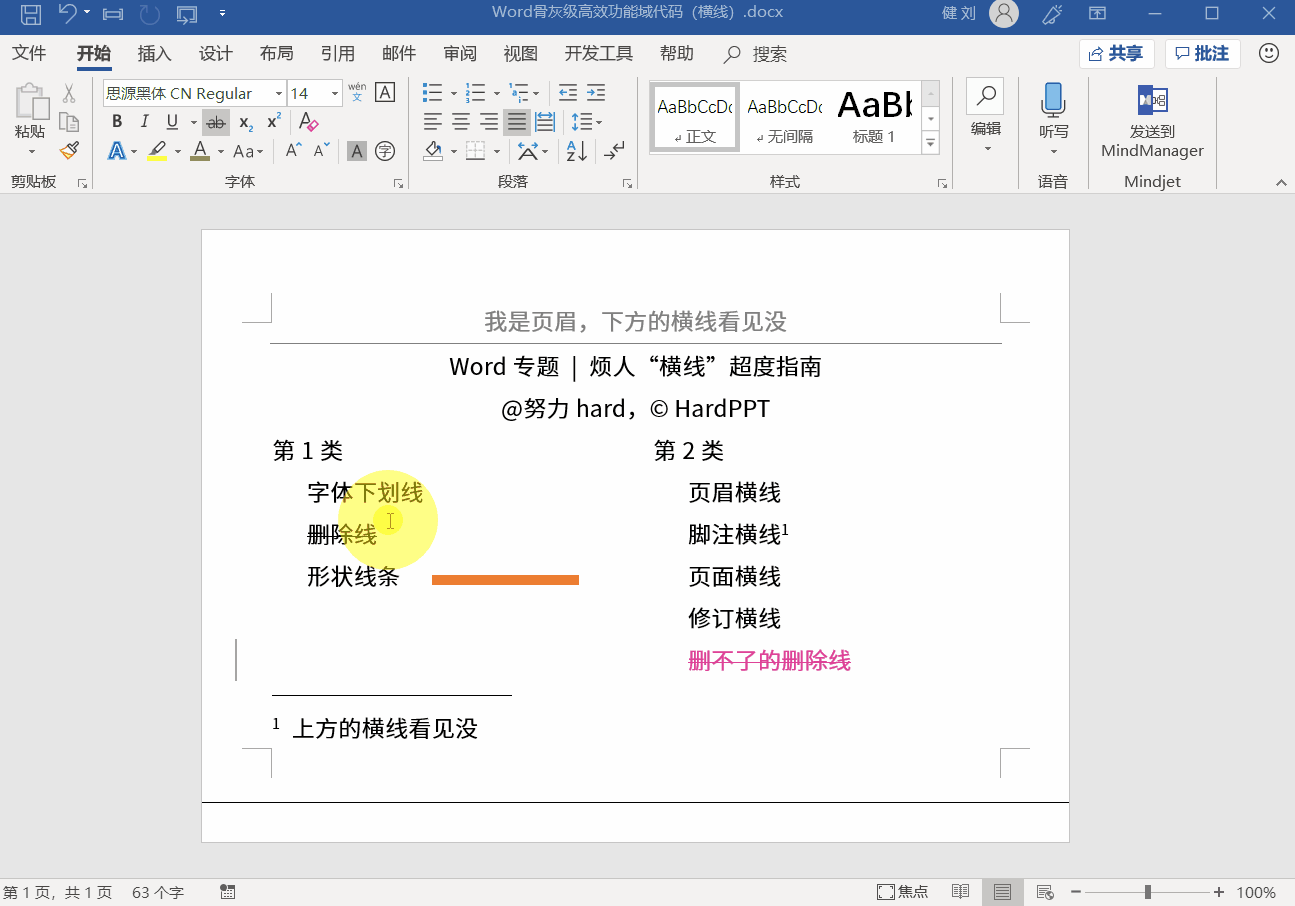1295x906 pixels.
Task: Open the font name dropdown
Action: [x=279, y=94]
